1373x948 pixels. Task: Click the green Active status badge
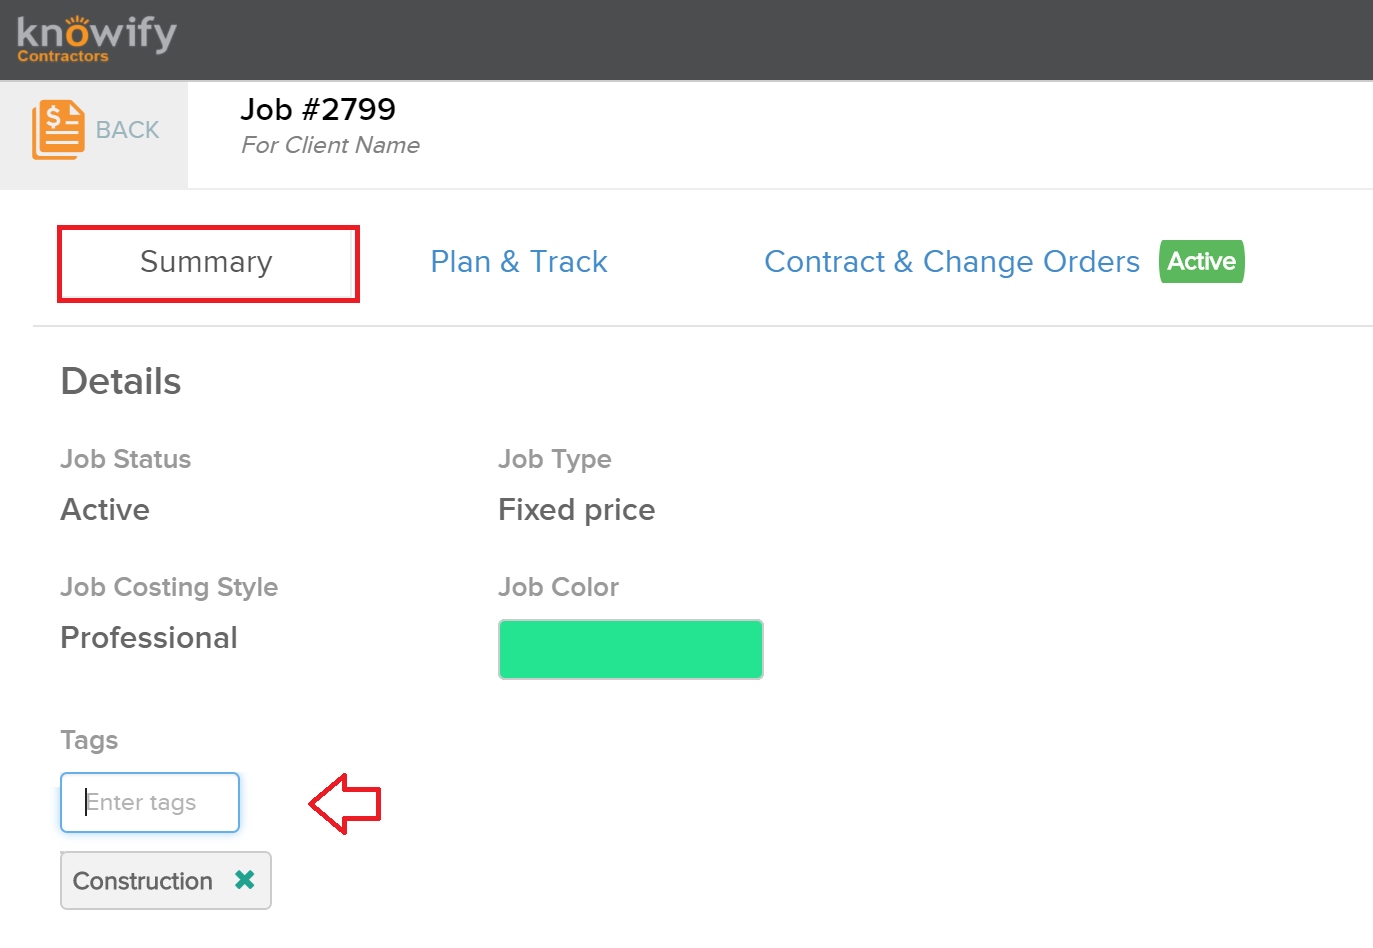(1202, 262)
